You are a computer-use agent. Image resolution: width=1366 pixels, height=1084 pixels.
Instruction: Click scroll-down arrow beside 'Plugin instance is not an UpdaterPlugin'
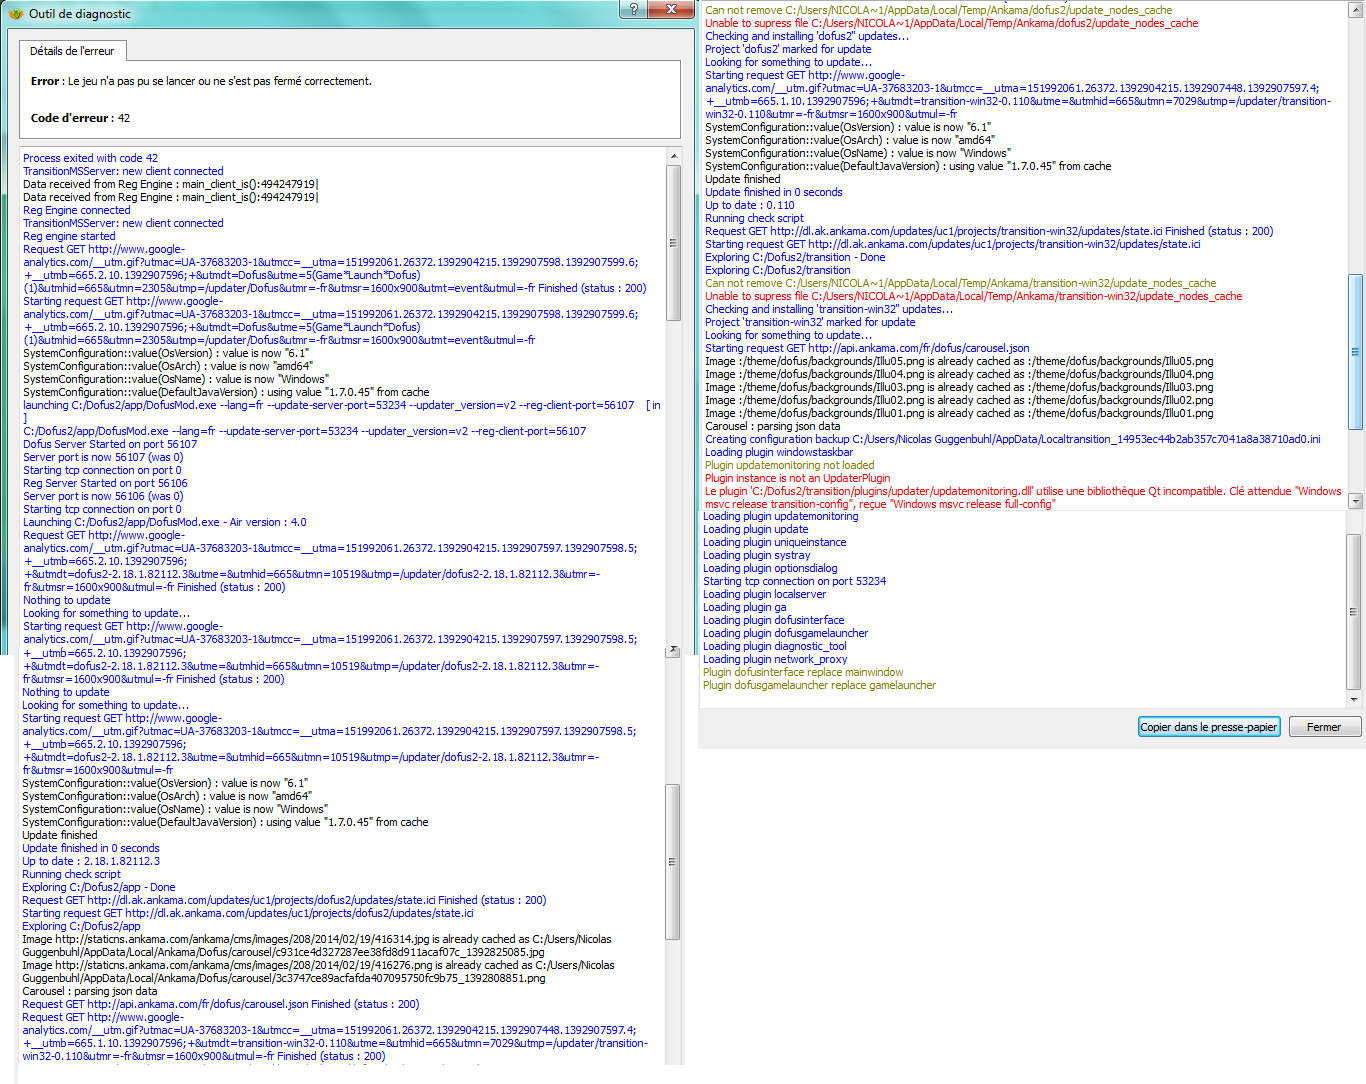1356,501
